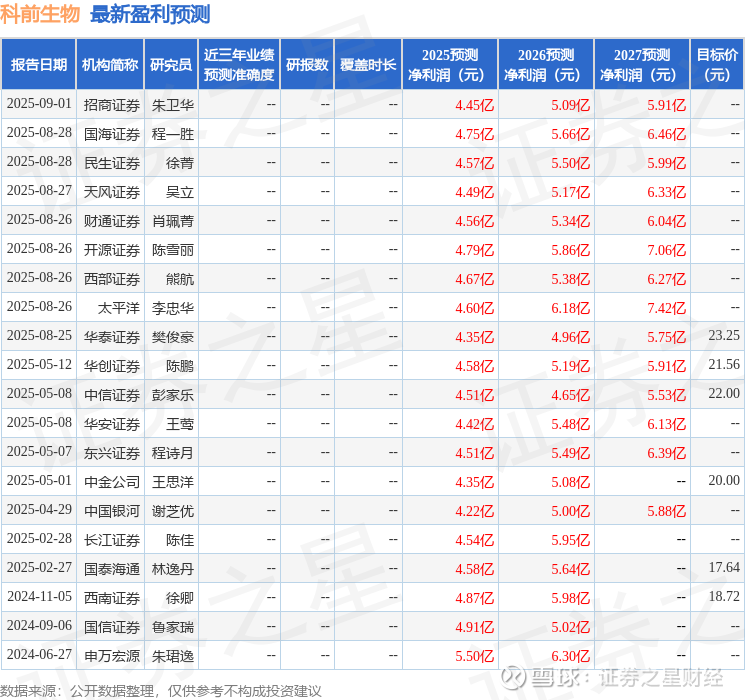Click 国海证券 institution cell

[x=112, y=134]
